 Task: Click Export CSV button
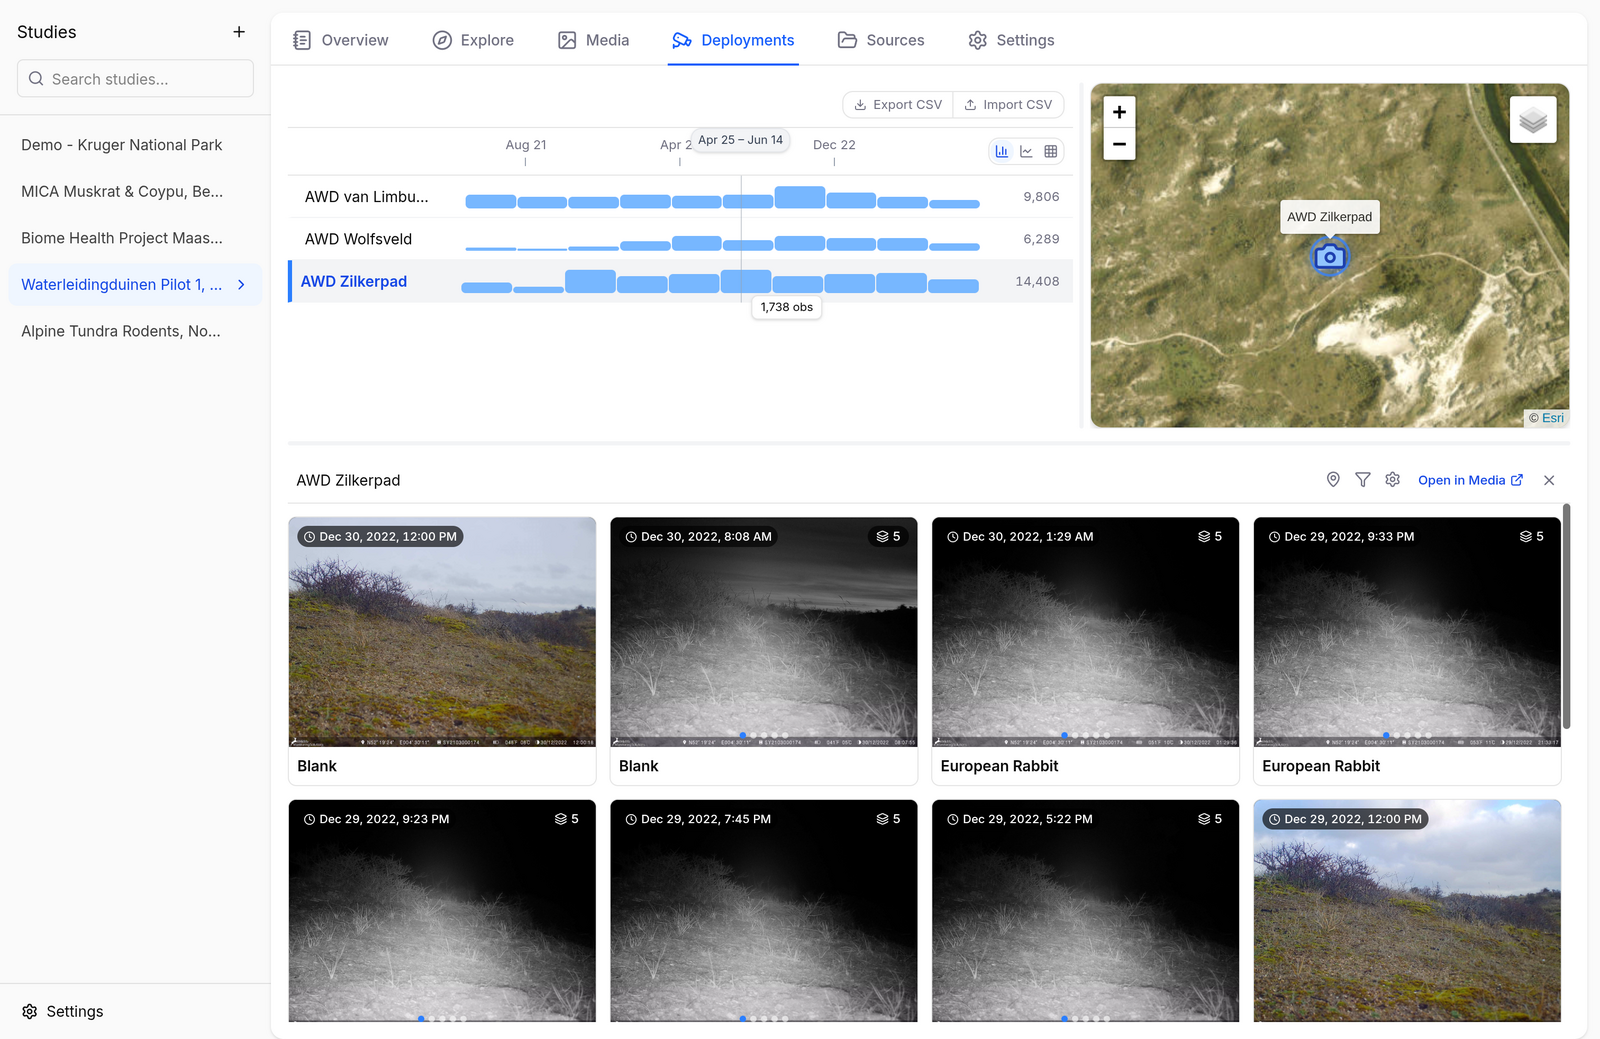tap(898, 104)
